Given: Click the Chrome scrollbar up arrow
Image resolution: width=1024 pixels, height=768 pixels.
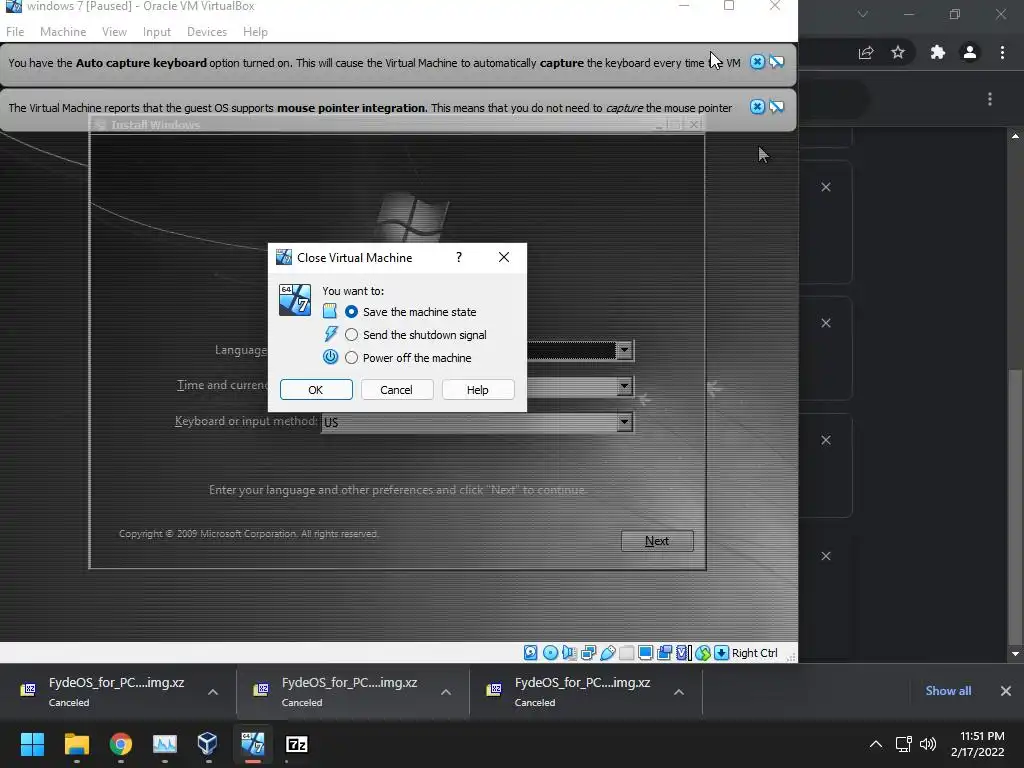Looking at the screenshot, I should click(x=1015, y=136).
